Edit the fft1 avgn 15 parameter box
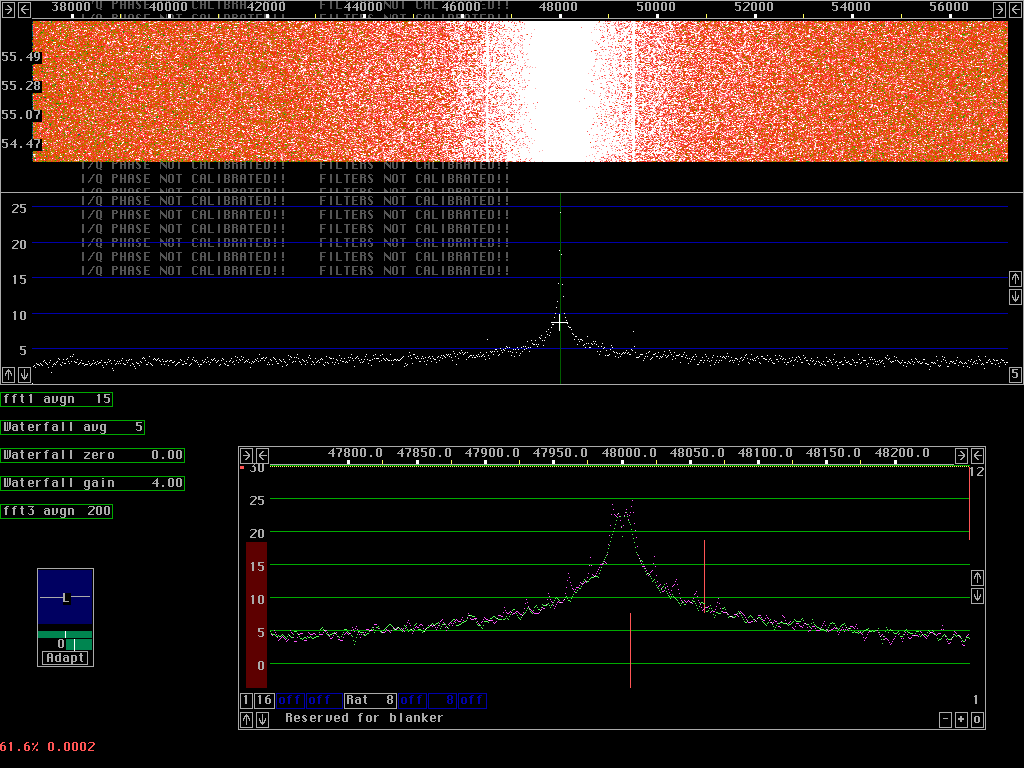 [57, 399]
